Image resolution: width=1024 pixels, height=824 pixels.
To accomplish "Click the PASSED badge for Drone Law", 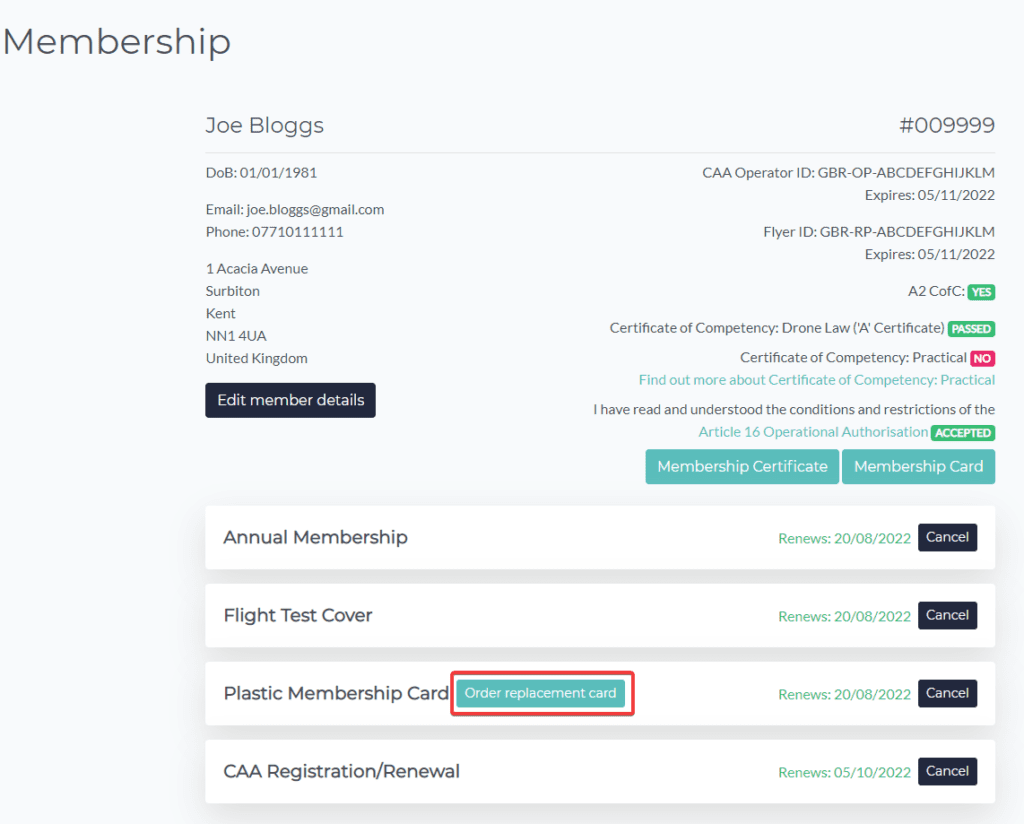I will [x=971, y=328].
